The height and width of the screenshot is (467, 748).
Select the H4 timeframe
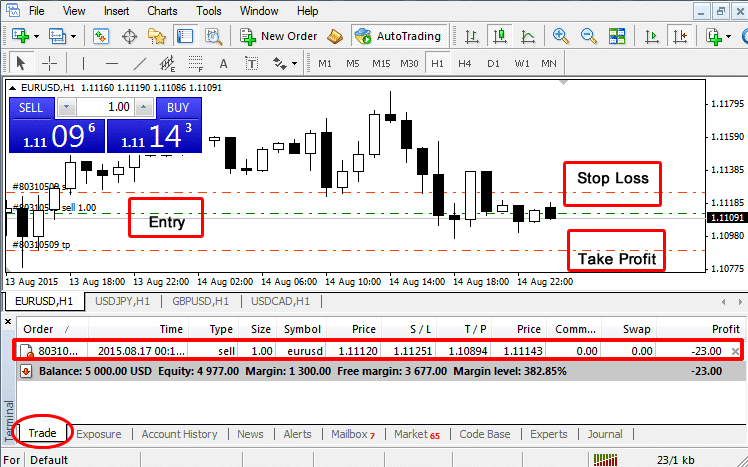[464, 63]
